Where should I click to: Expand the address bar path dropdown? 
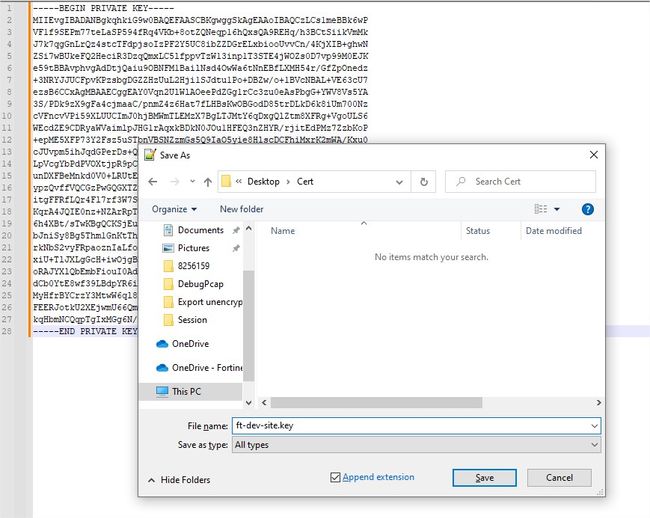coord(399,182)
